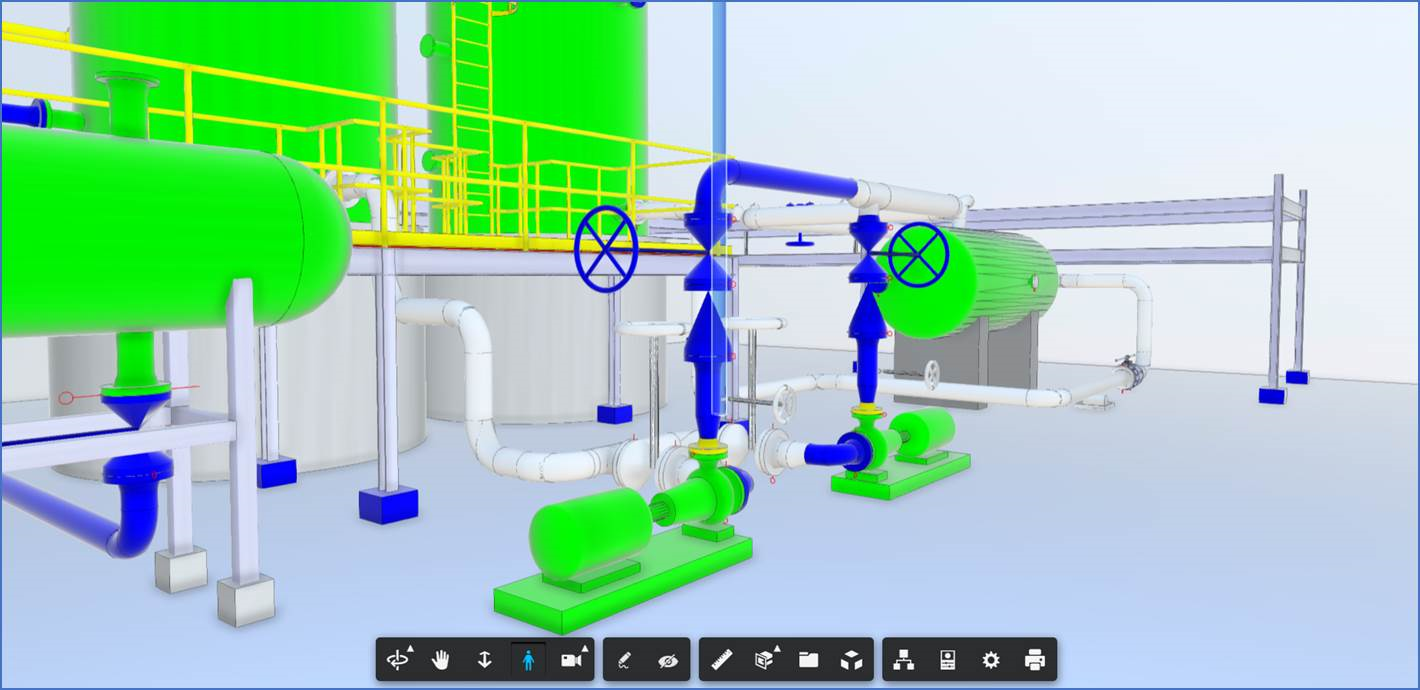1420x690 pixels.
Task: Click the Print icon
Action: (x=1035, y=660)
